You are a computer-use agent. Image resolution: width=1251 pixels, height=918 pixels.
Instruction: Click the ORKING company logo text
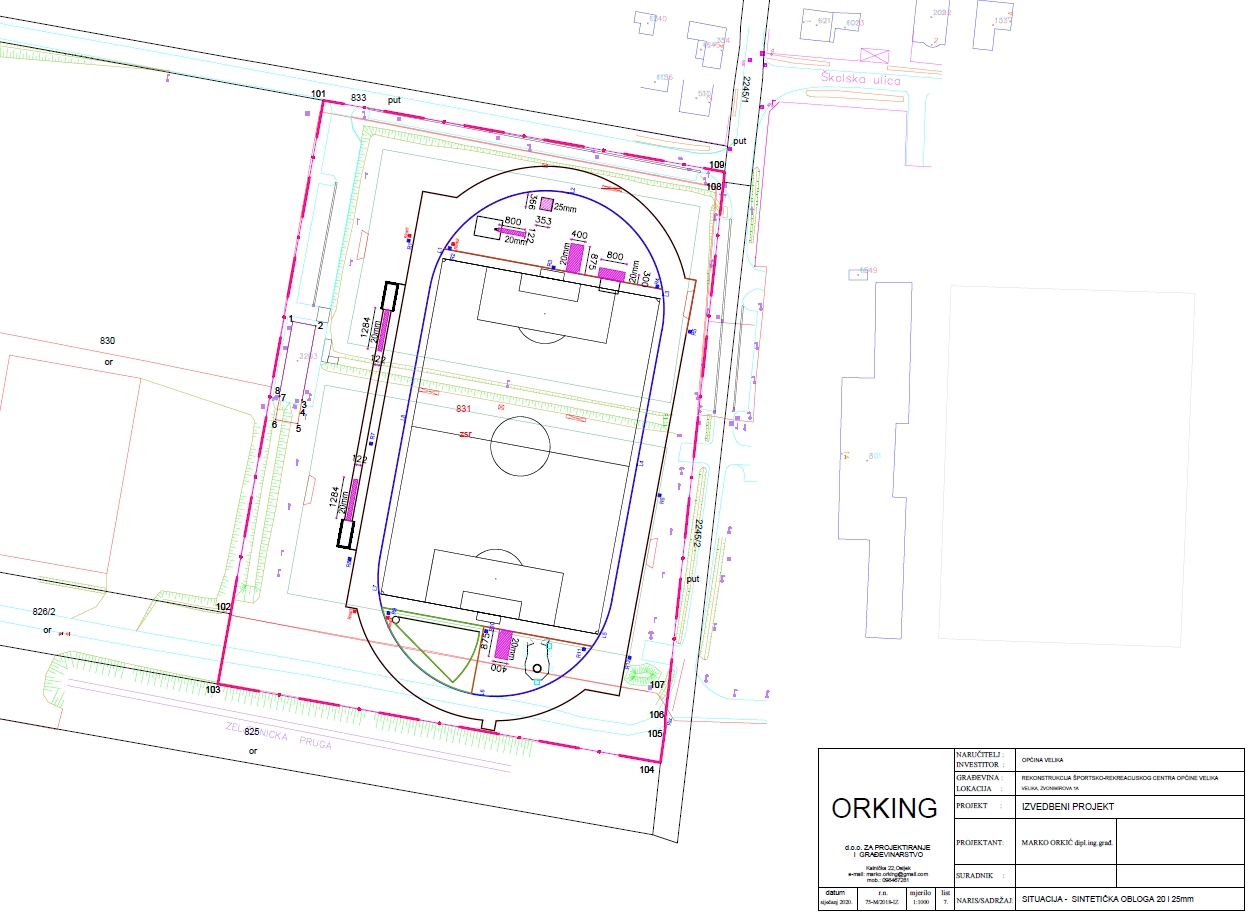(x=884, y=808)
